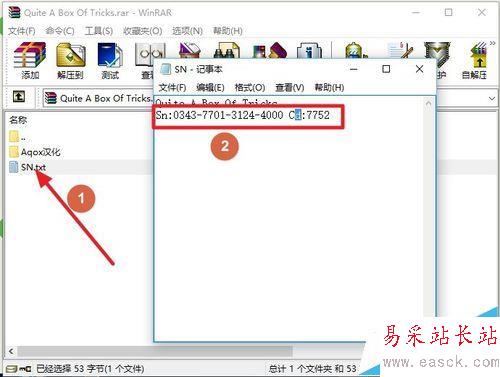500x377 pixels.
Task: Open WinRAR 帮助(H) menu
Action: (x=228, y=31)
